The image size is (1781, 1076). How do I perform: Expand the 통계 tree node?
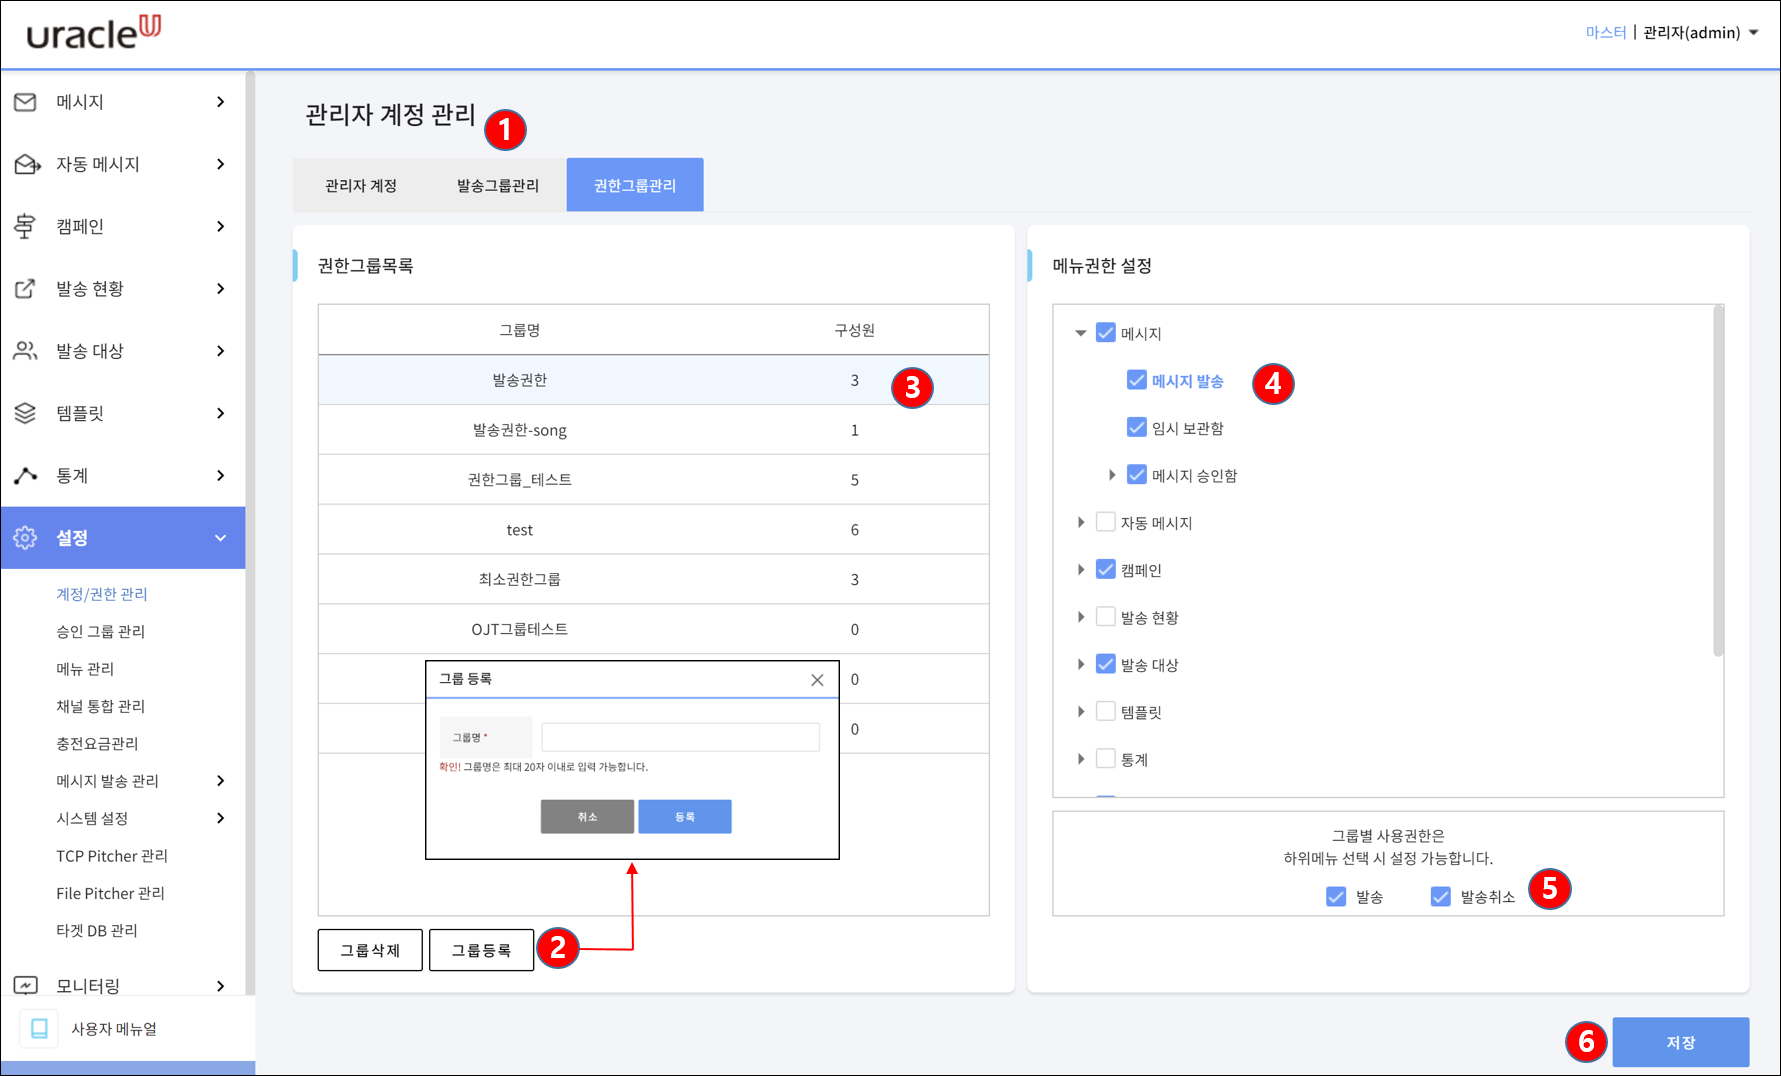1081,759
